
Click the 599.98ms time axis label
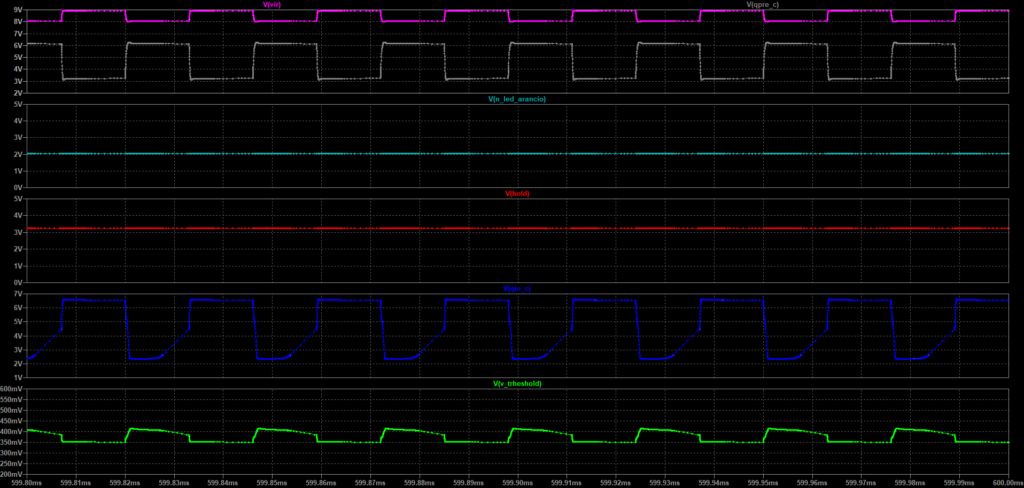[909, 482]
